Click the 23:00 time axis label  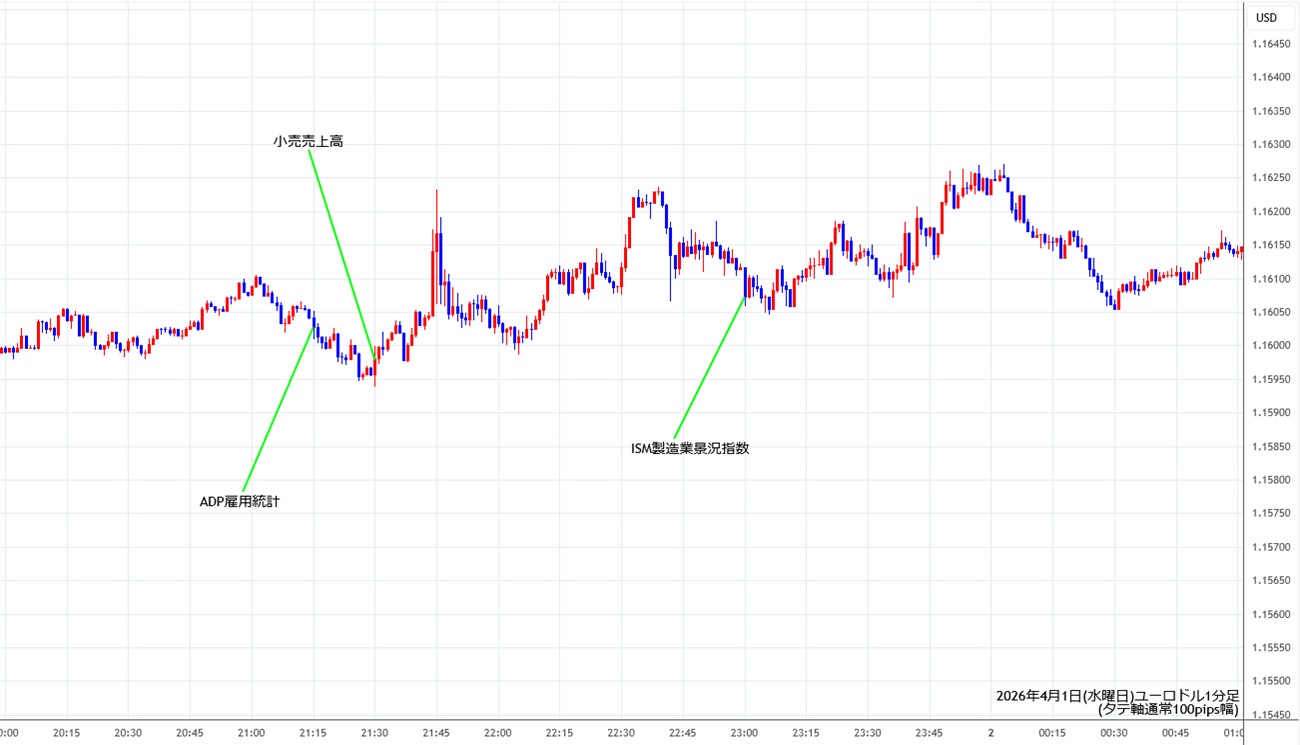pos(744,733)
